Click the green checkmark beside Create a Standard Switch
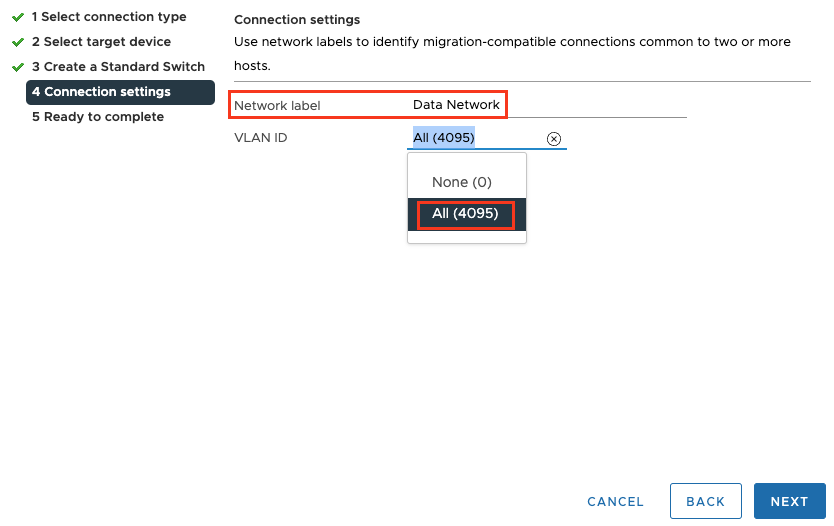Image resolution: width=834 pixels, height=526 pixels. pos(18,67)
